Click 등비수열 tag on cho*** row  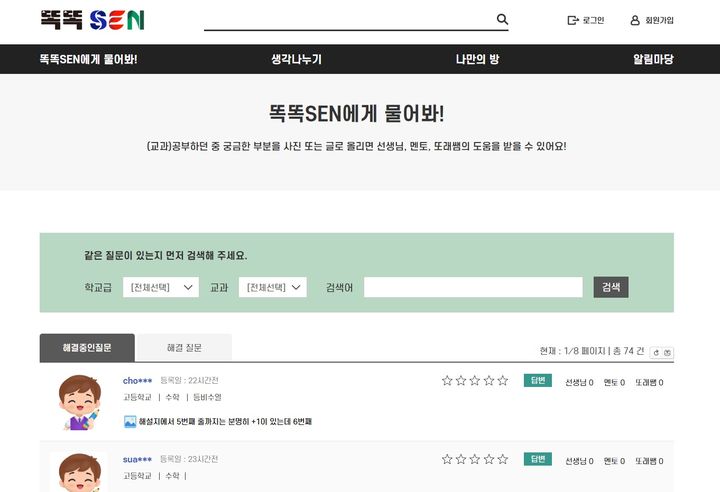pyautogui.click(x=207, y=397)
